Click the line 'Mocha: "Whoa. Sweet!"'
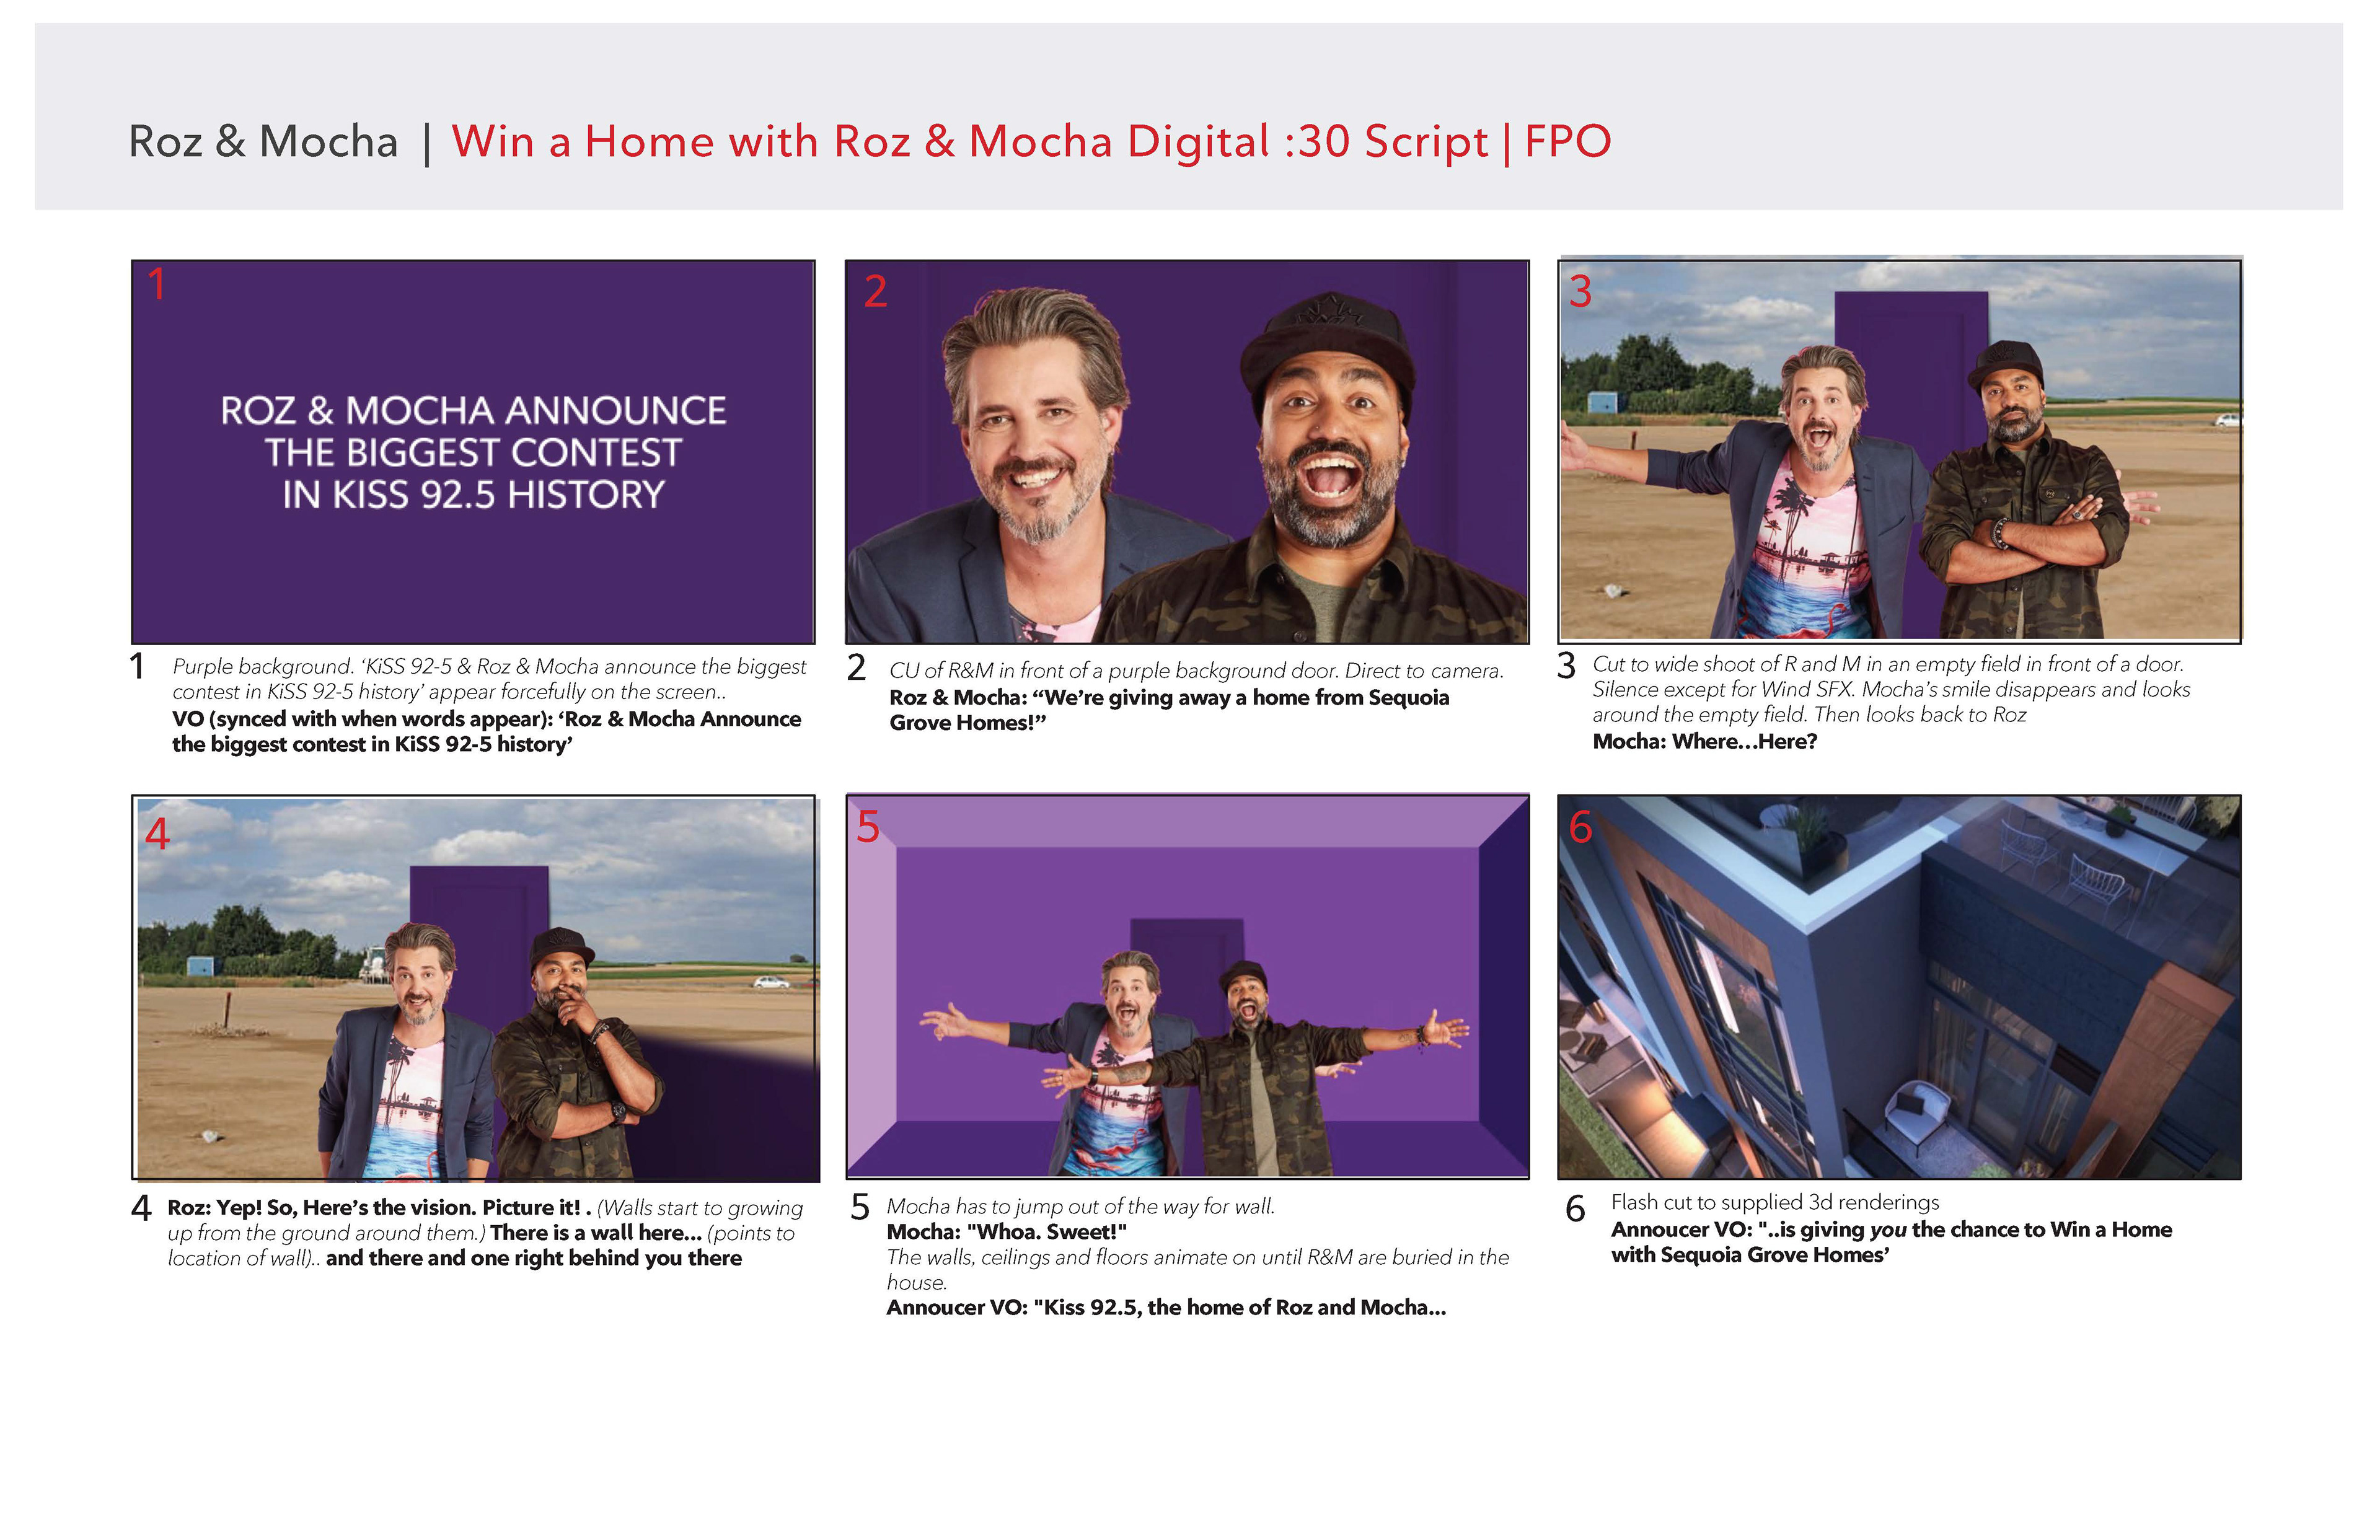Image resolution: width=2380 pixels, height=1540 pixels. tap(1007, 1232)
